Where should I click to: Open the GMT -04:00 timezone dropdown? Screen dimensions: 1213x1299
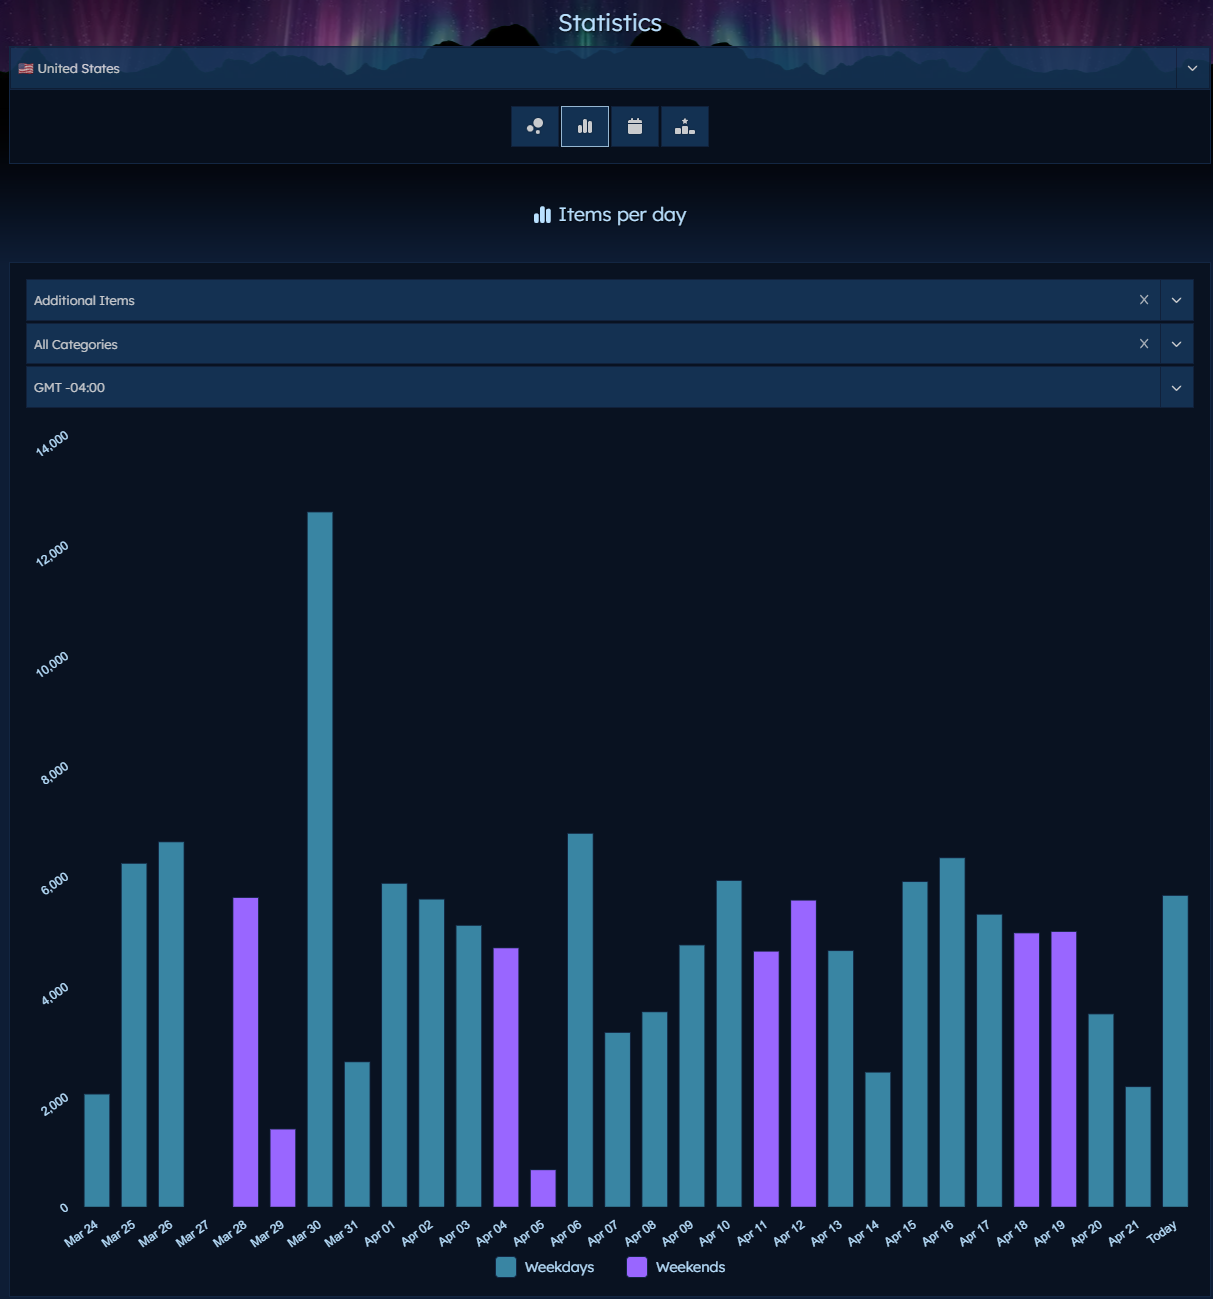(x=1177, y=387)
